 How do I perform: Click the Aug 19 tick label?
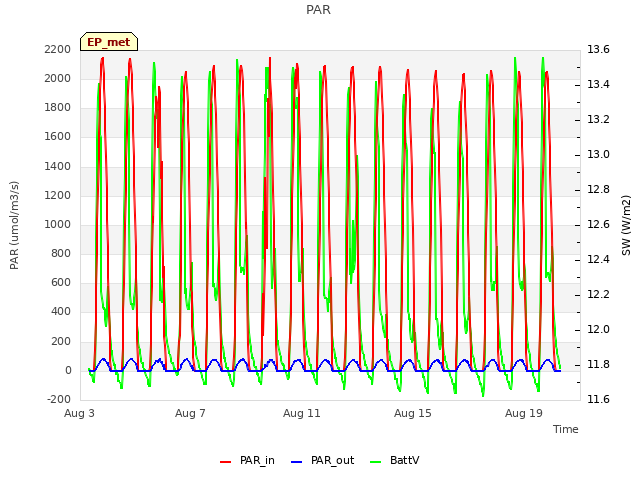(x=524, y=413)
